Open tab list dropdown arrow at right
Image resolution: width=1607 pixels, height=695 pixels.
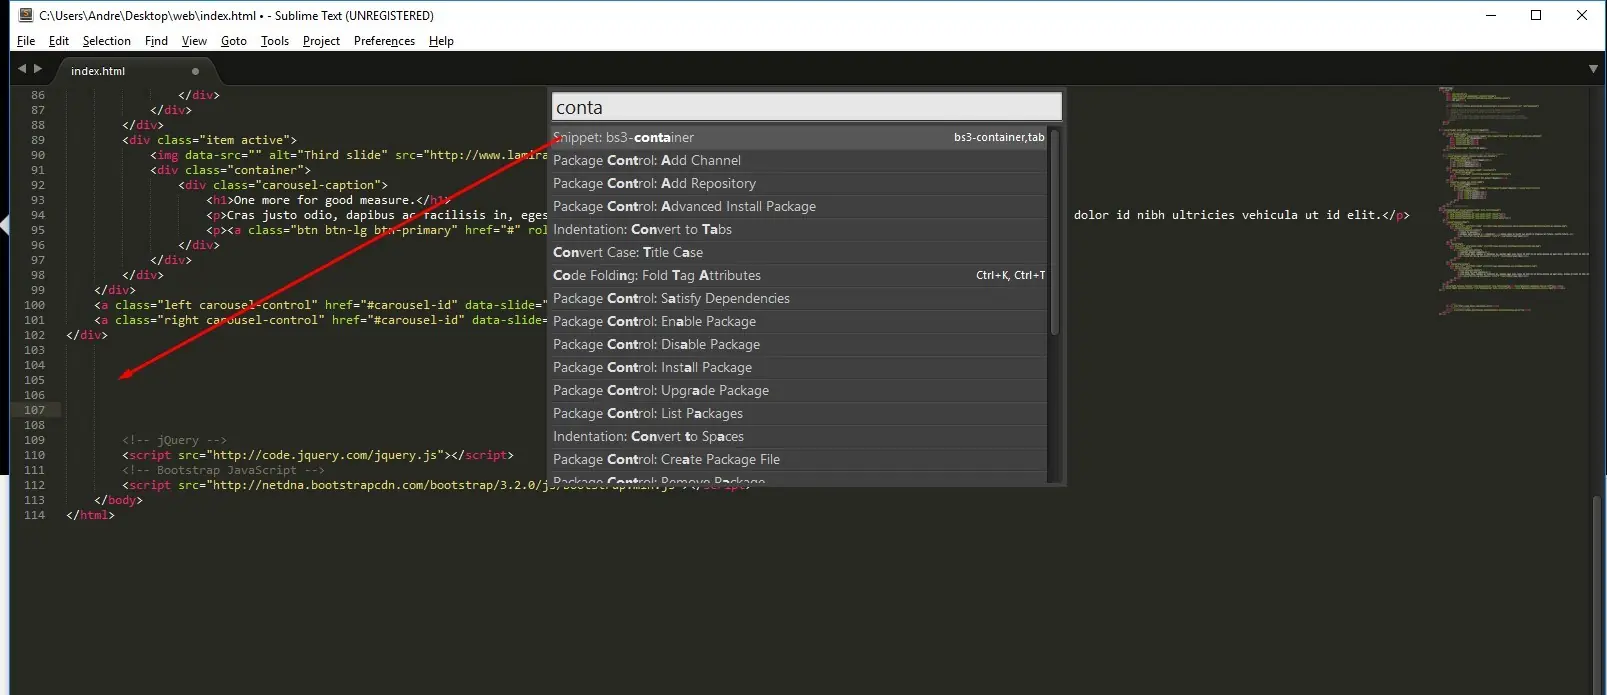1593,69
